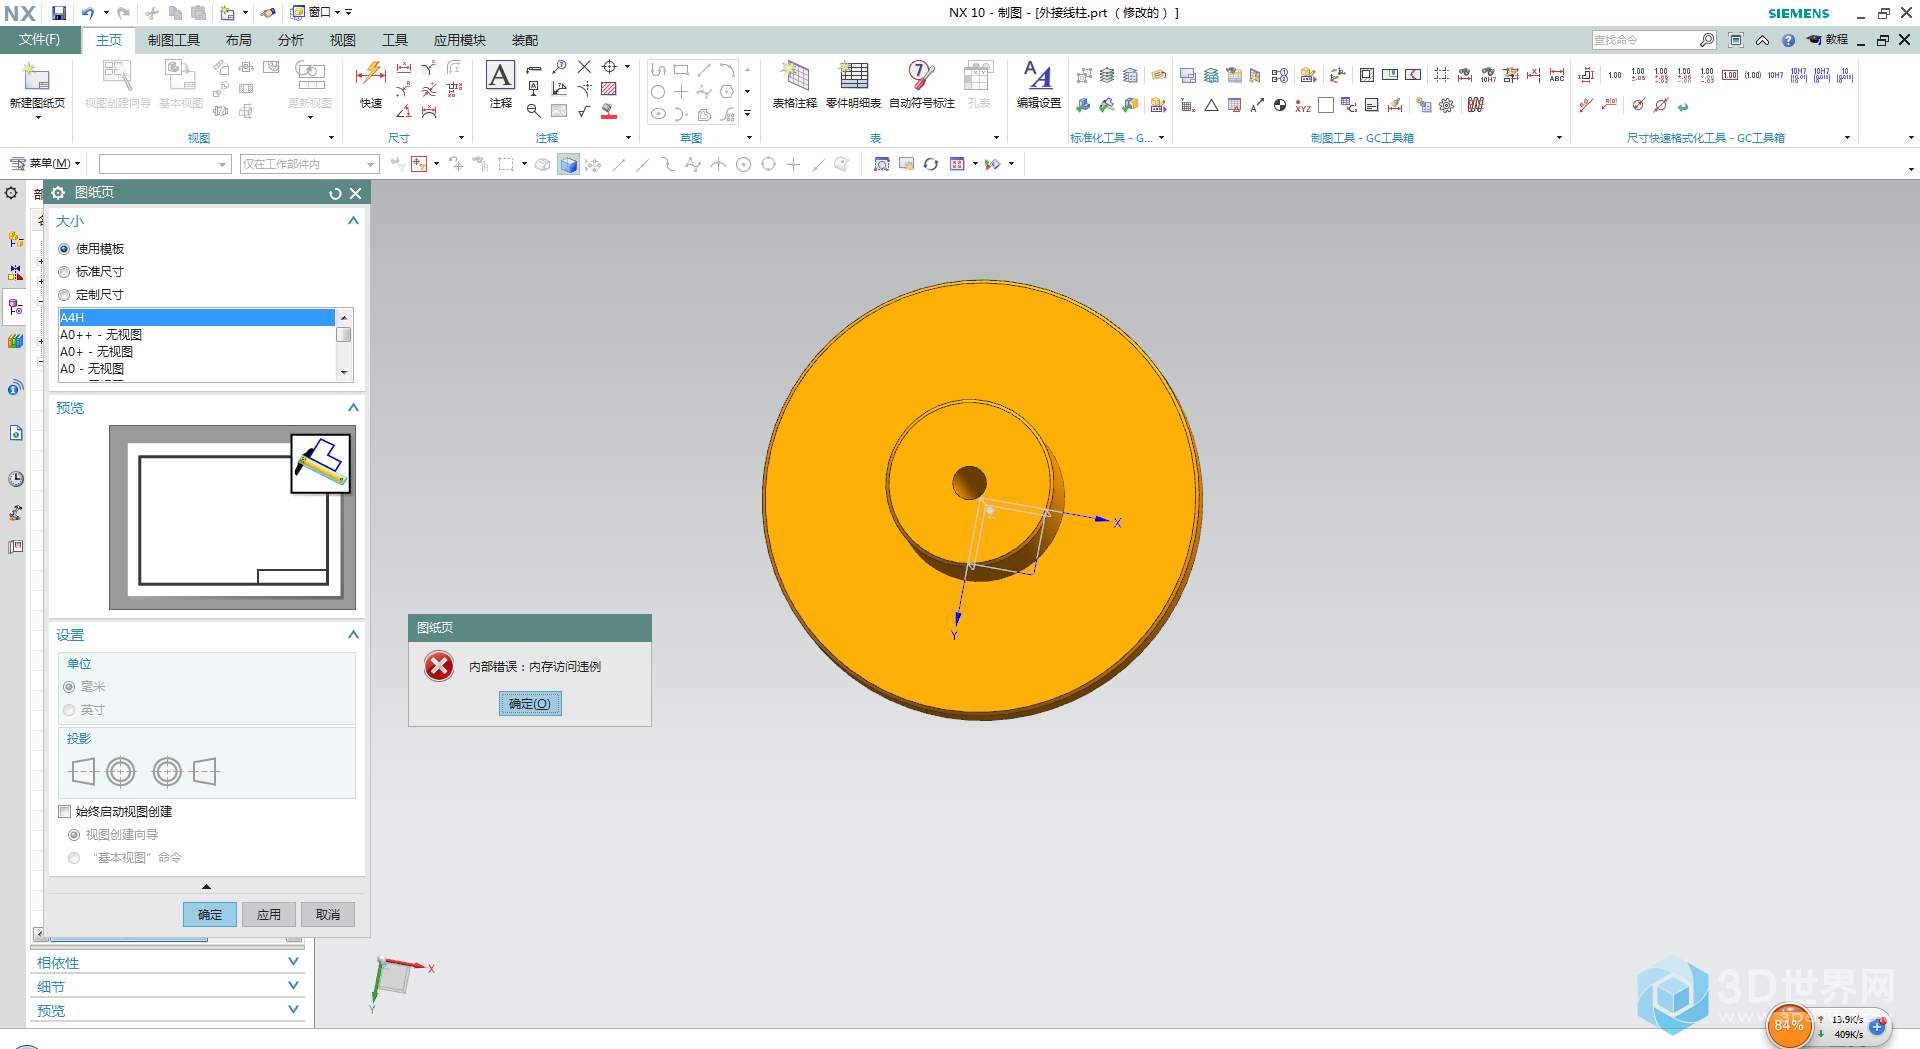Image resolution: width=1920 pixels, height=1049 pixels.
Task: Select the 快速 rapid dimension tool
Action: 371,84
